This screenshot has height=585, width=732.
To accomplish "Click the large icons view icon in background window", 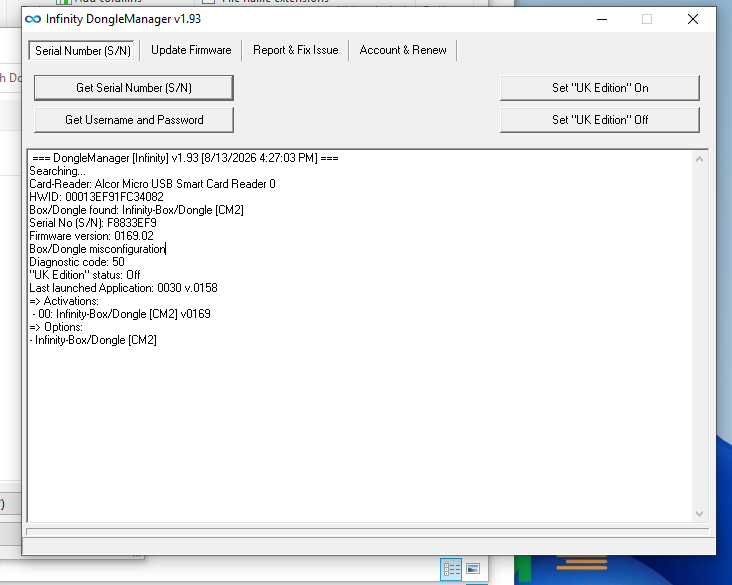I will click(473, 569).
